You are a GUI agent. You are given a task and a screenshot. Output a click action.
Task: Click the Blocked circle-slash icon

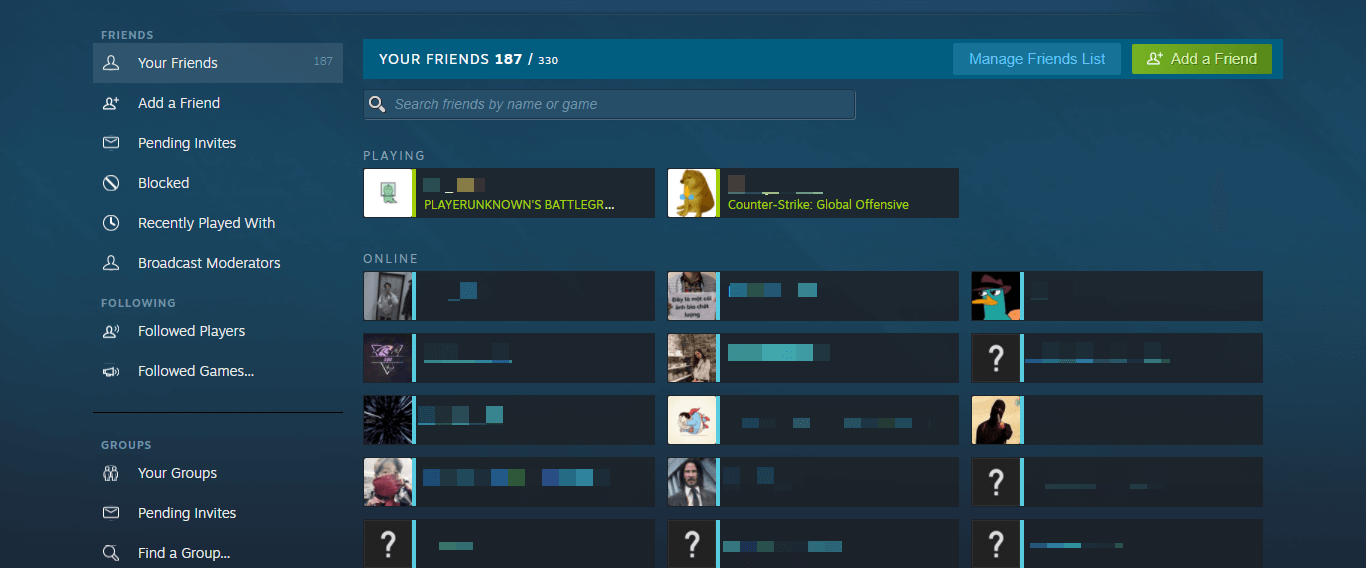coord(111,183)
